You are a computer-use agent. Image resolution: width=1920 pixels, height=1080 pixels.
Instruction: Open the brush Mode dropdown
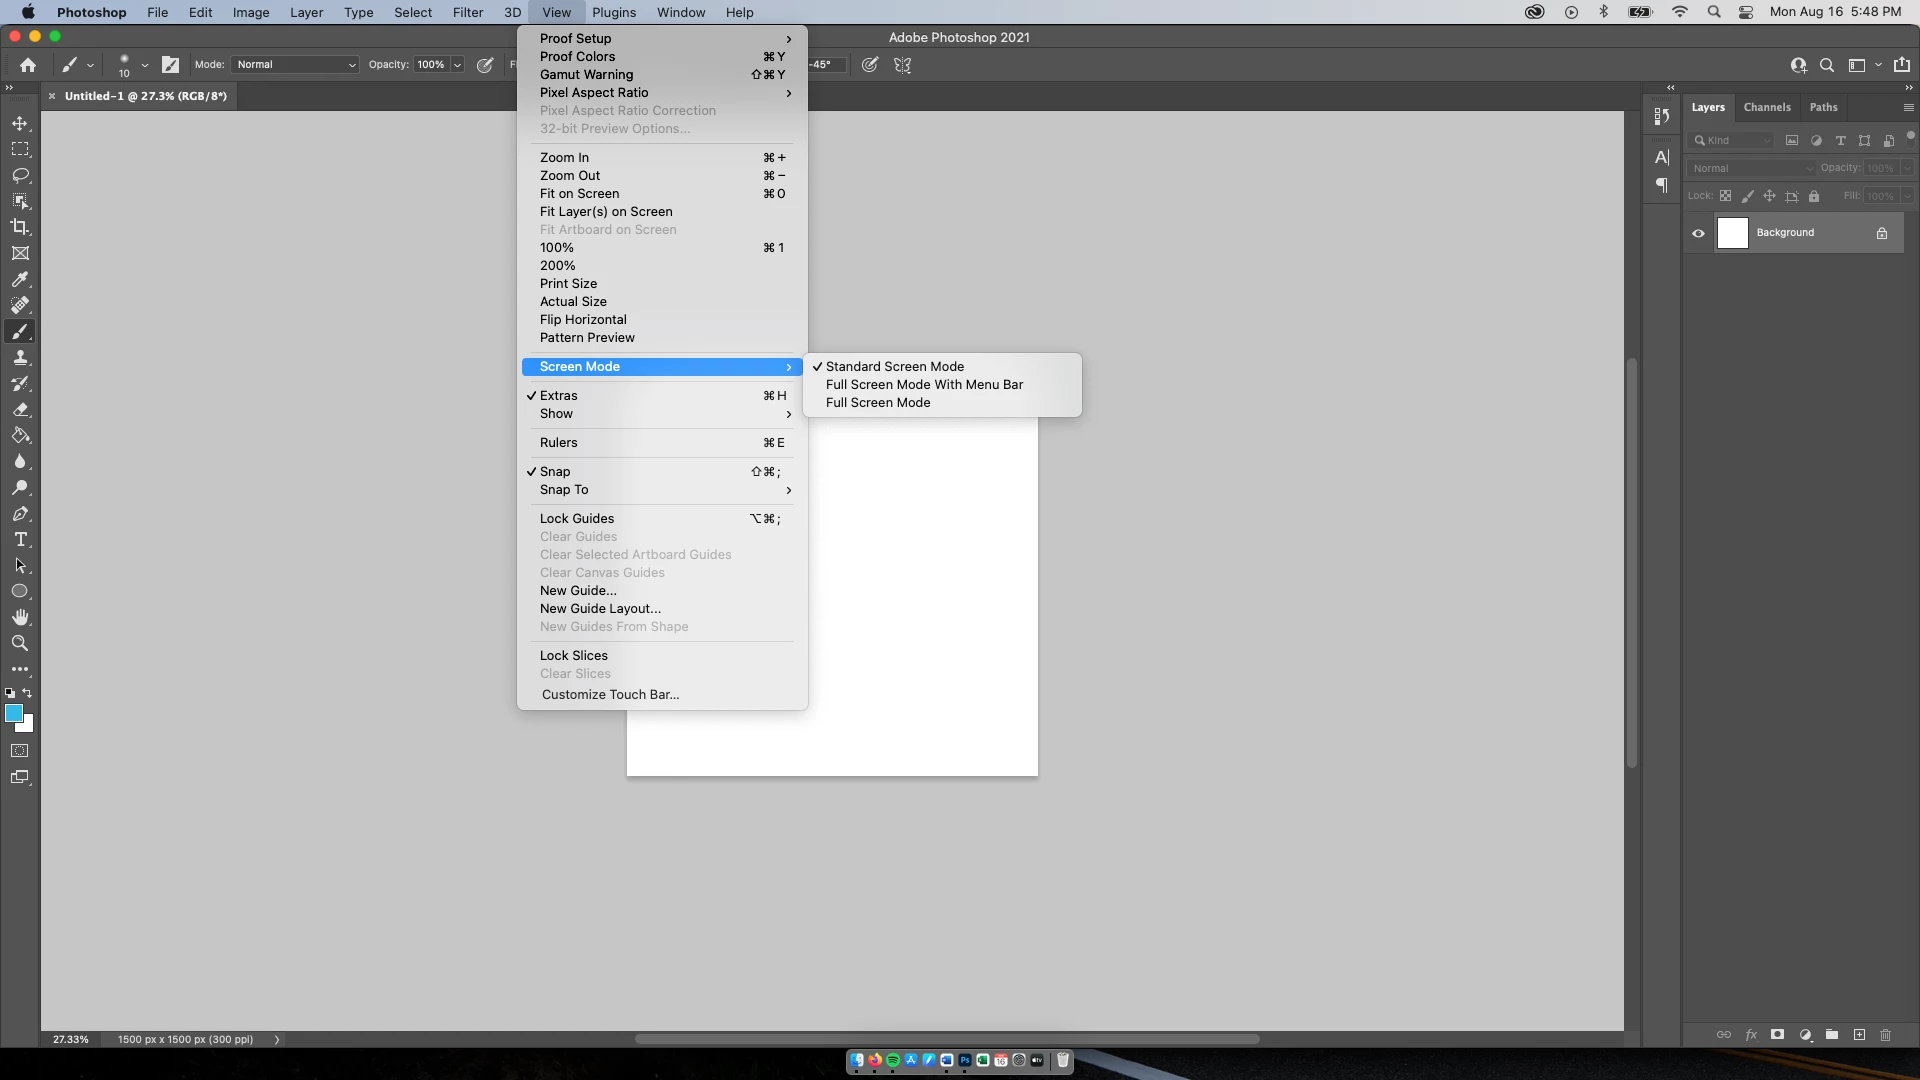[x=295, y=64]
